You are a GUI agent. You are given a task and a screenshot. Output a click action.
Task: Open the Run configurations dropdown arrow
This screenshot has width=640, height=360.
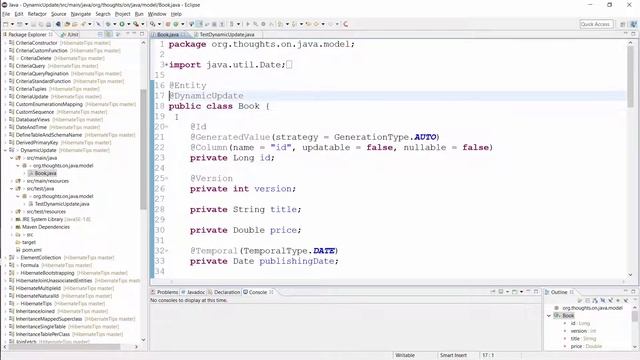point(129,24)
